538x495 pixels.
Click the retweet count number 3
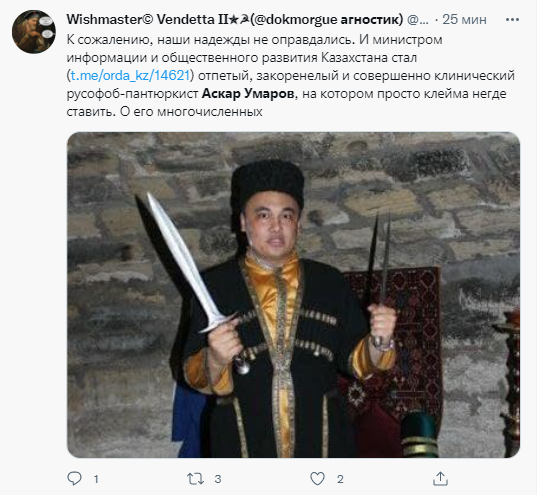218,479
